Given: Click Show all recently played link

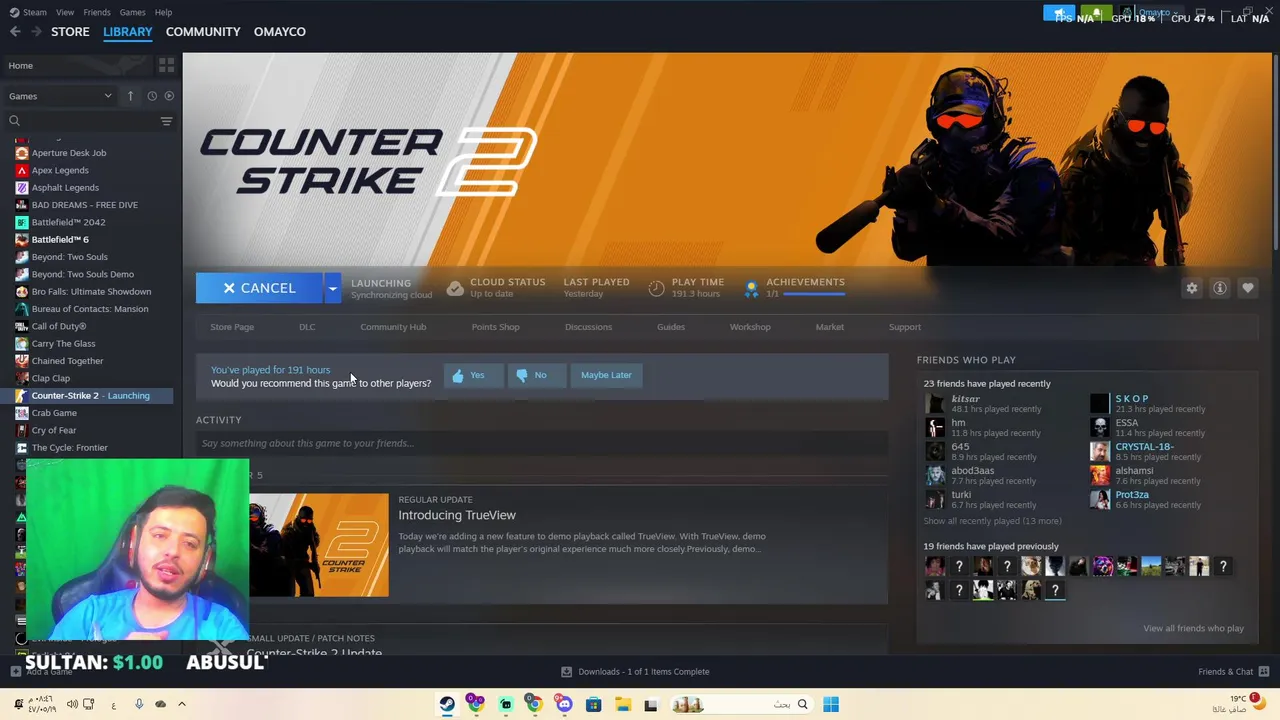Looking at the screenshot, I should pos(992,521).
